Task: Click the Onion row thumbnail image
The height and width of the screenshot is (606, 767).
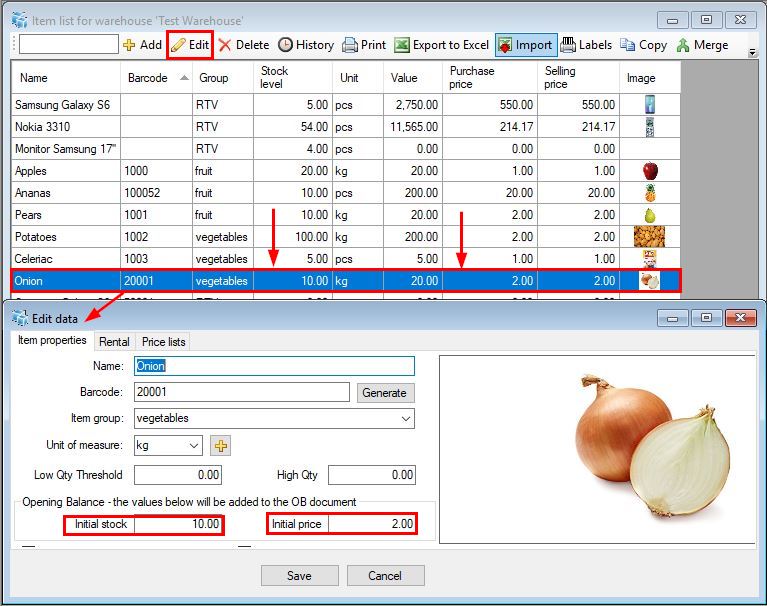Action: (x=649, y=281)
